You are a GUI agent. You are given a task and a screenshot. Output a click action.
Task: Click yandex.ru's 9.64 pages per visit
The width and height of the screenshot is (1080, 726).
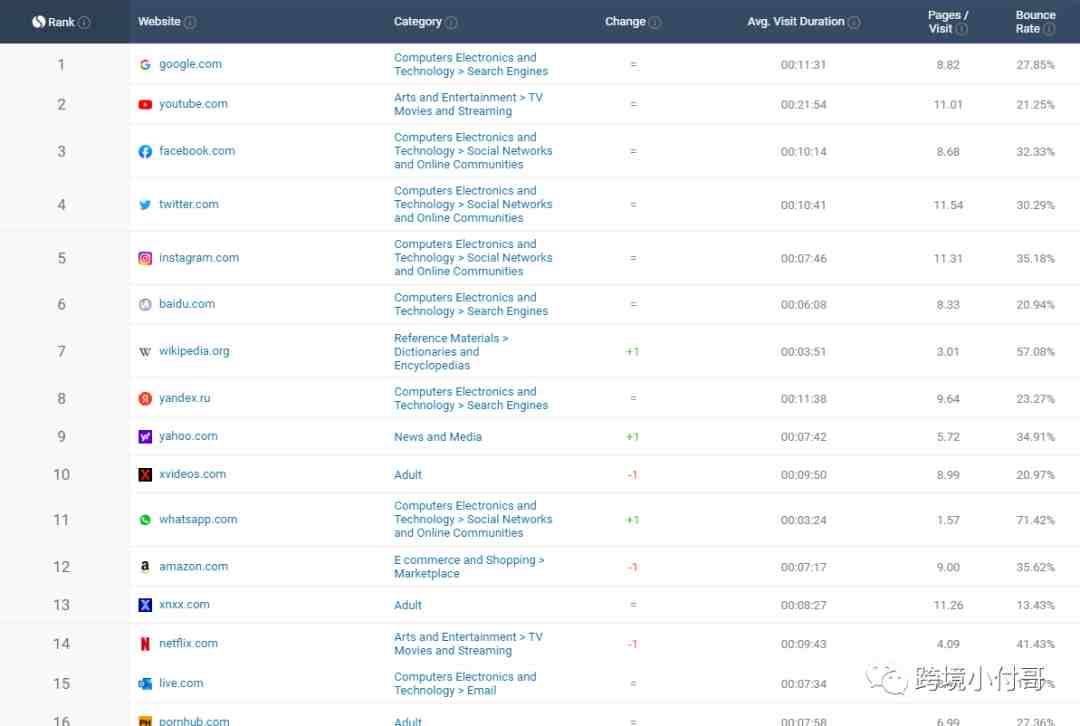coord(948,399)
